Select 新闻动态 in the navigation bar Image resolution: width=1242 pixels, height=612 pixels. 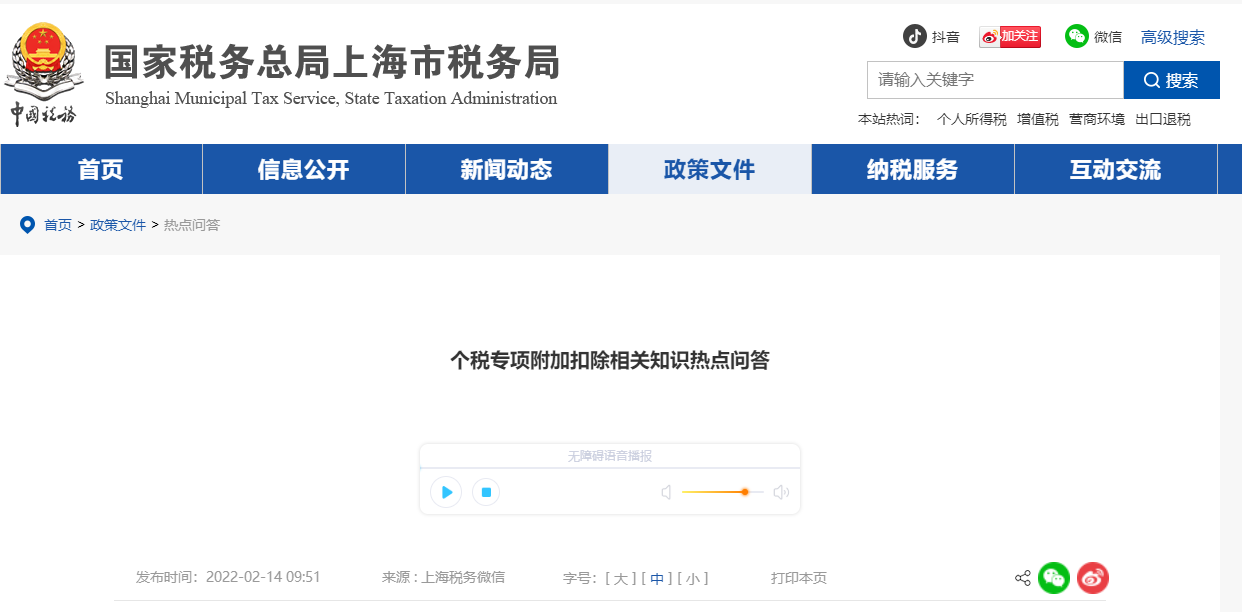pos(506,169)
